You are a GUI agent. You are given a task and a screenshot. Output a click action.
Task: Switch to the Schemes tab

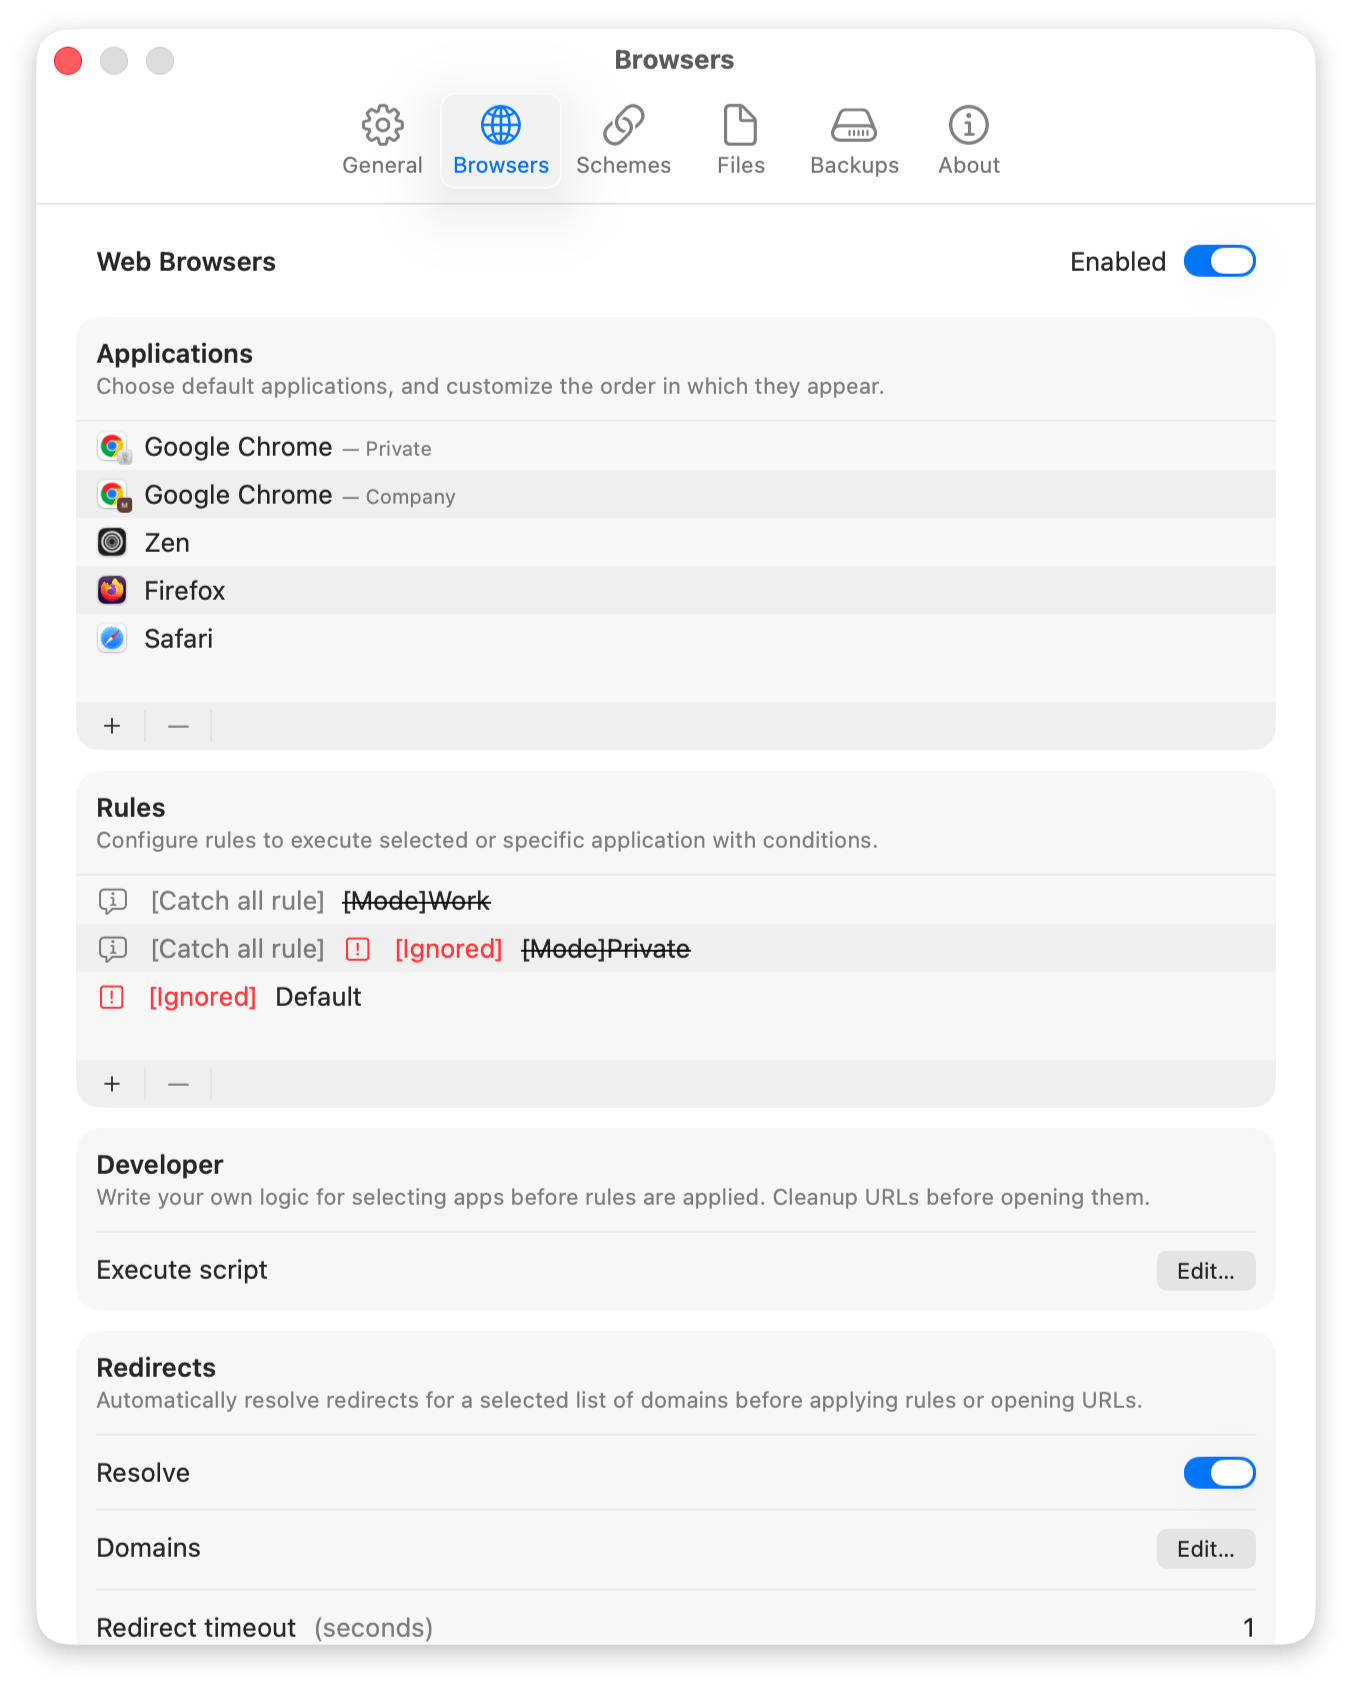click(x=623, y=141)
